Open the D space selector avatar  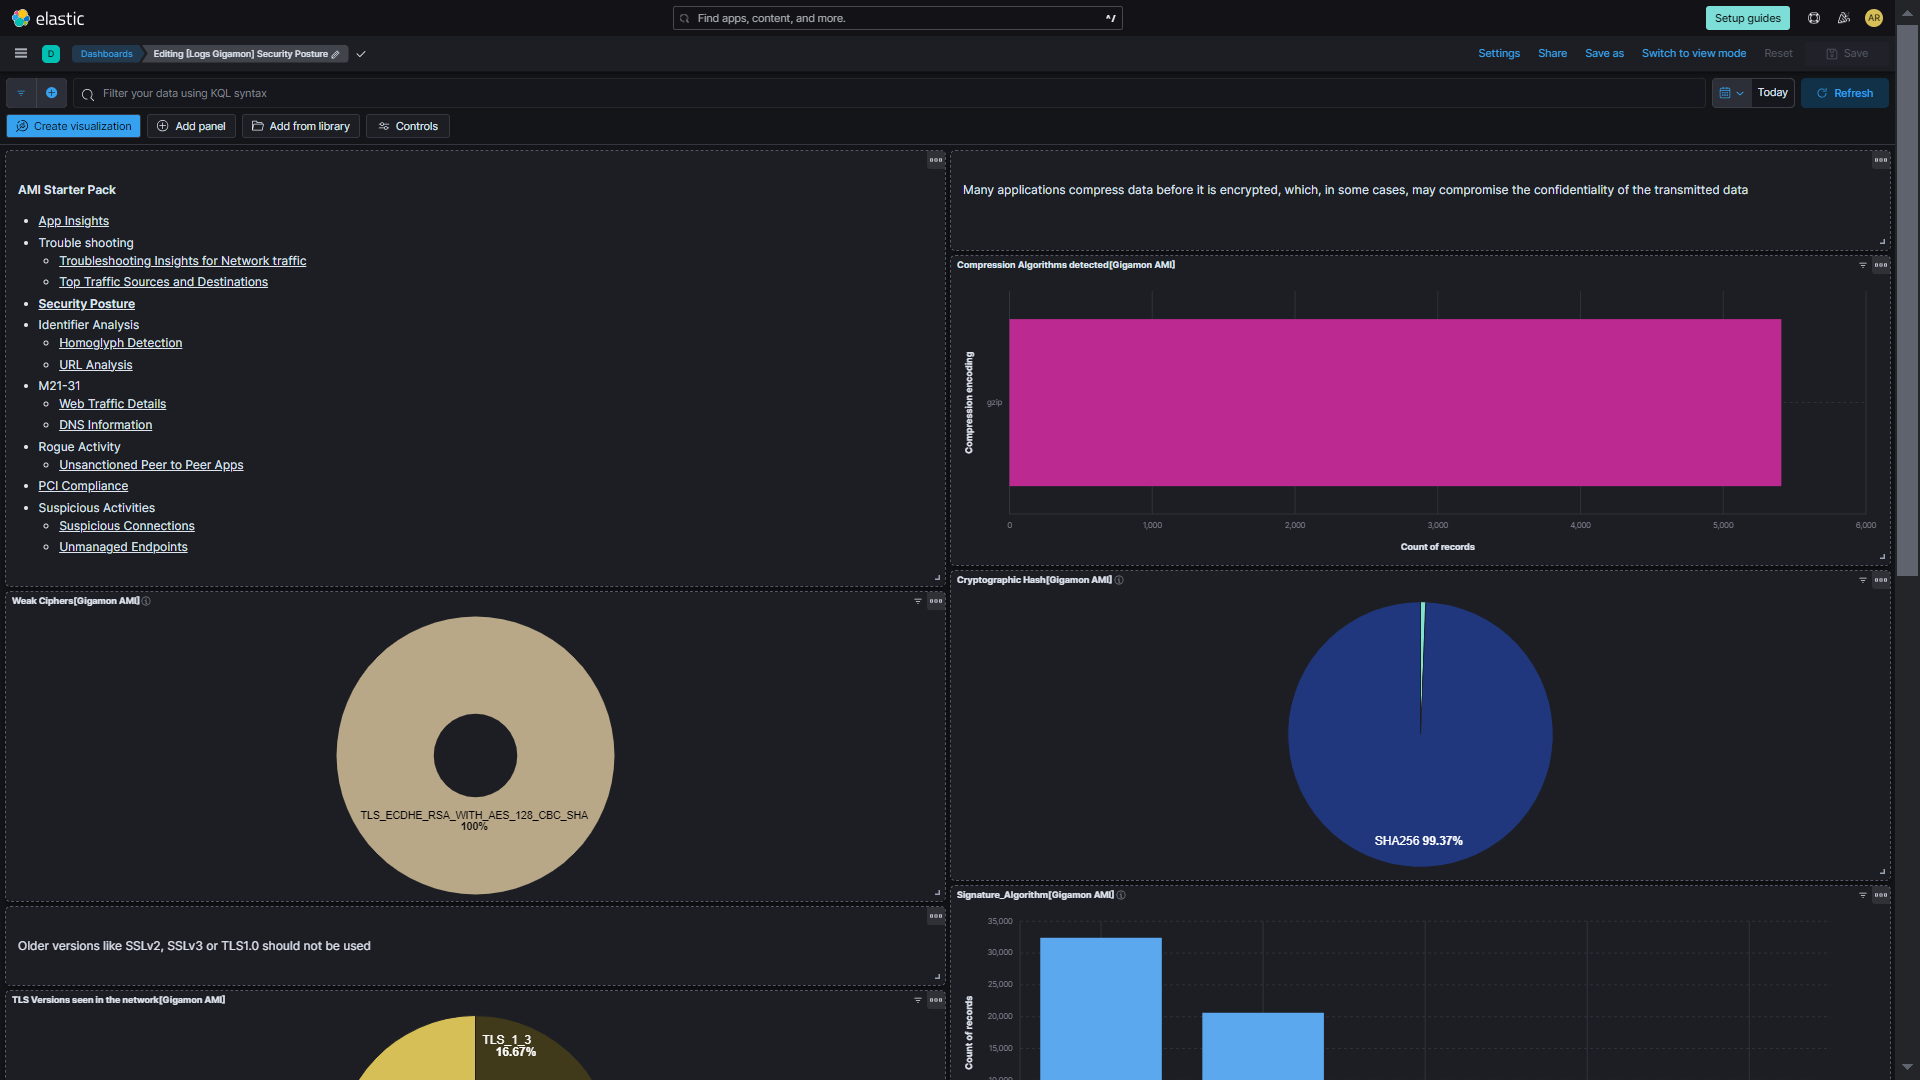(x=51, y=54)
